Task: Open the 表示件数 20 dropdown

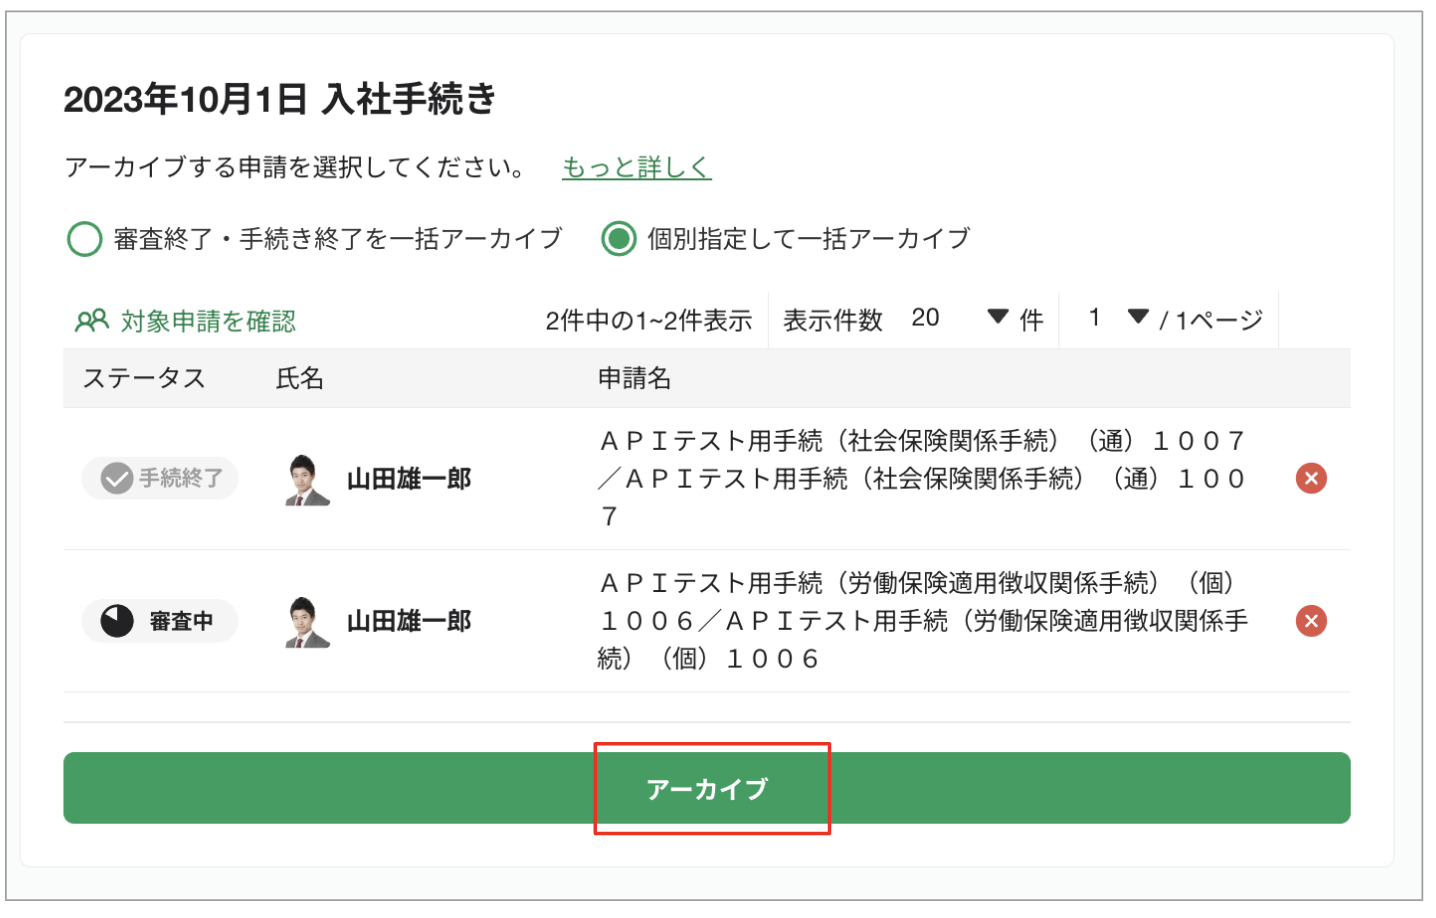Action: 960,318
